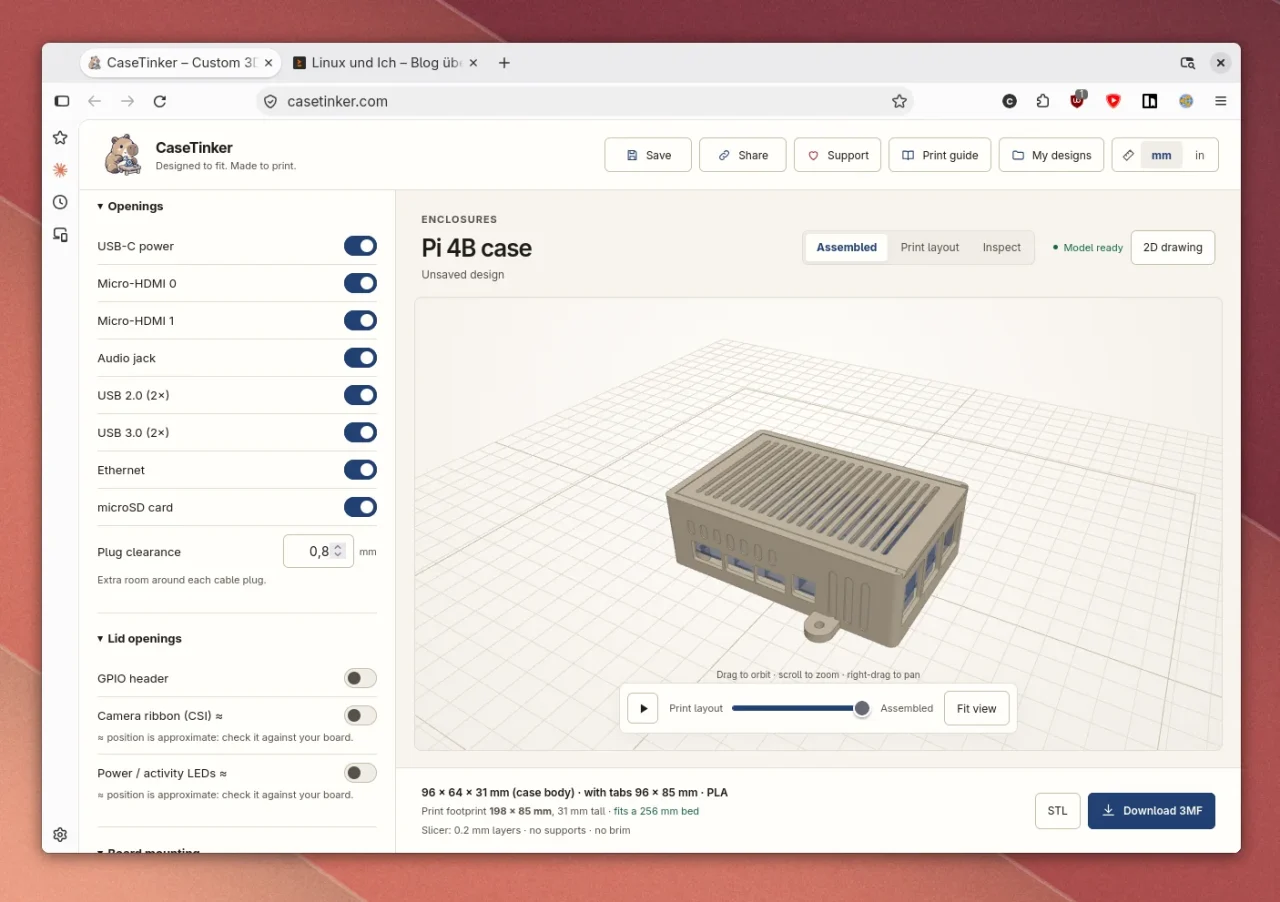Click the Plug clearance input field

point(318,551)
